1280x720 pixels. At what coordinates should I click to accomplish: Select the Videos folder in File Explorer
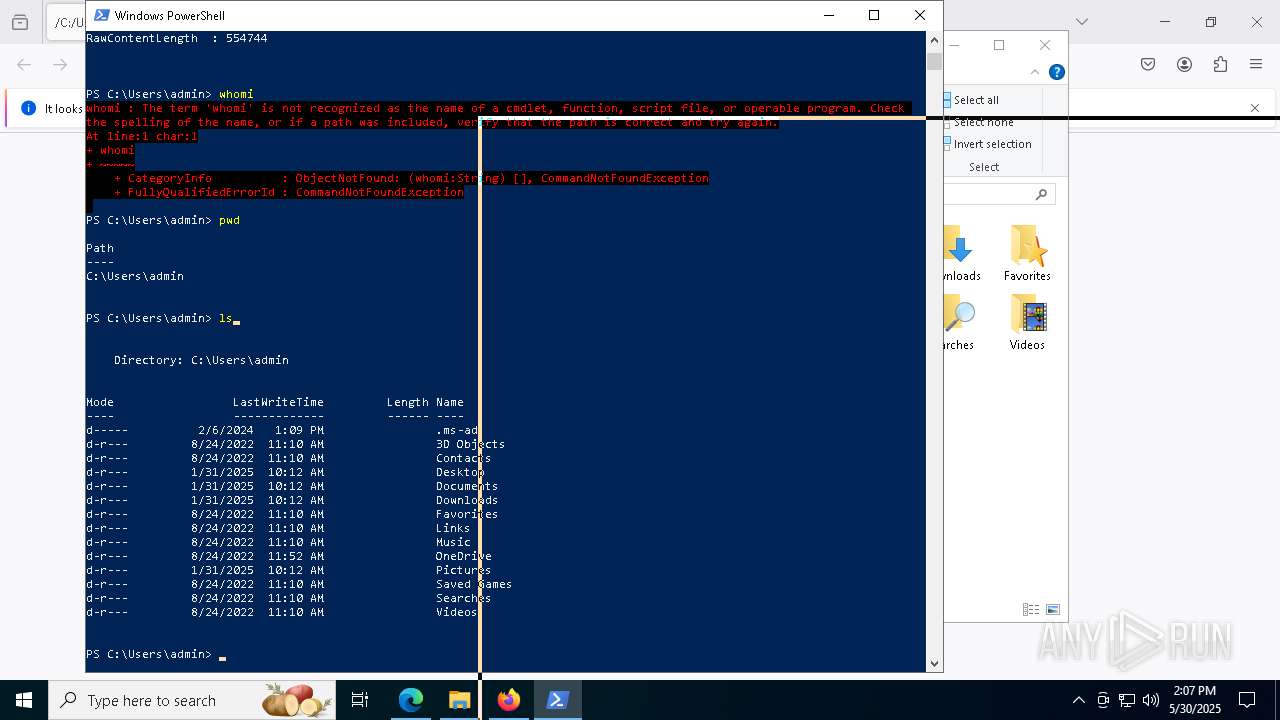coord(1027,323)
